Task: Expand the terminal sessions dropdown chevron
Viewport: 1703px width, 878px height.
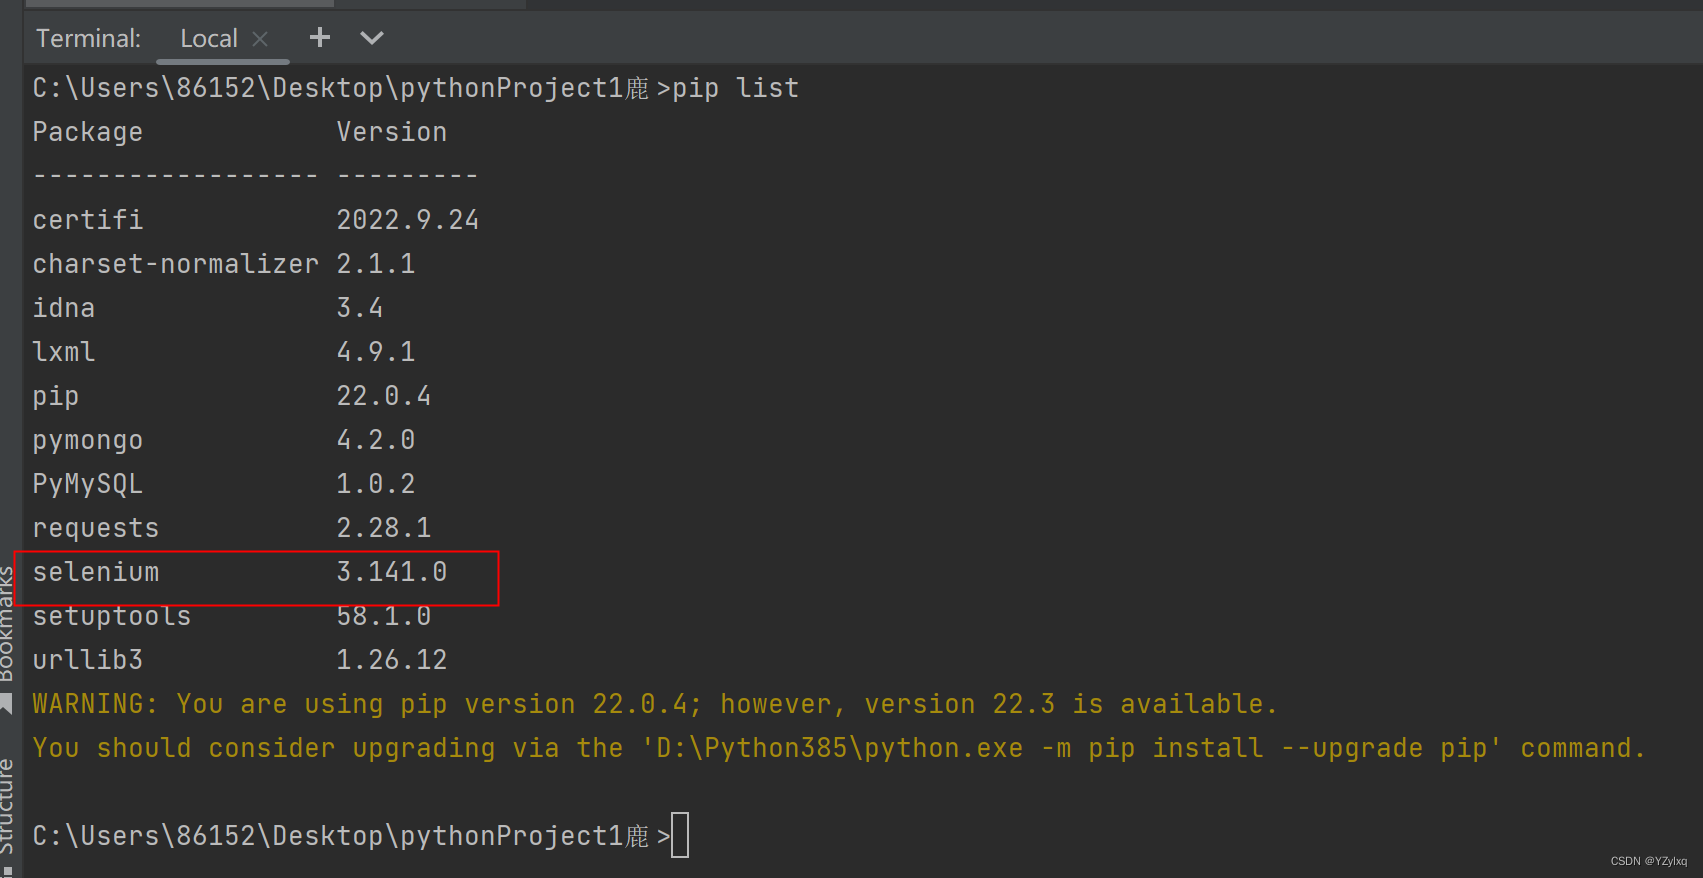Action: pyautogui.click(x=371, y=38)
